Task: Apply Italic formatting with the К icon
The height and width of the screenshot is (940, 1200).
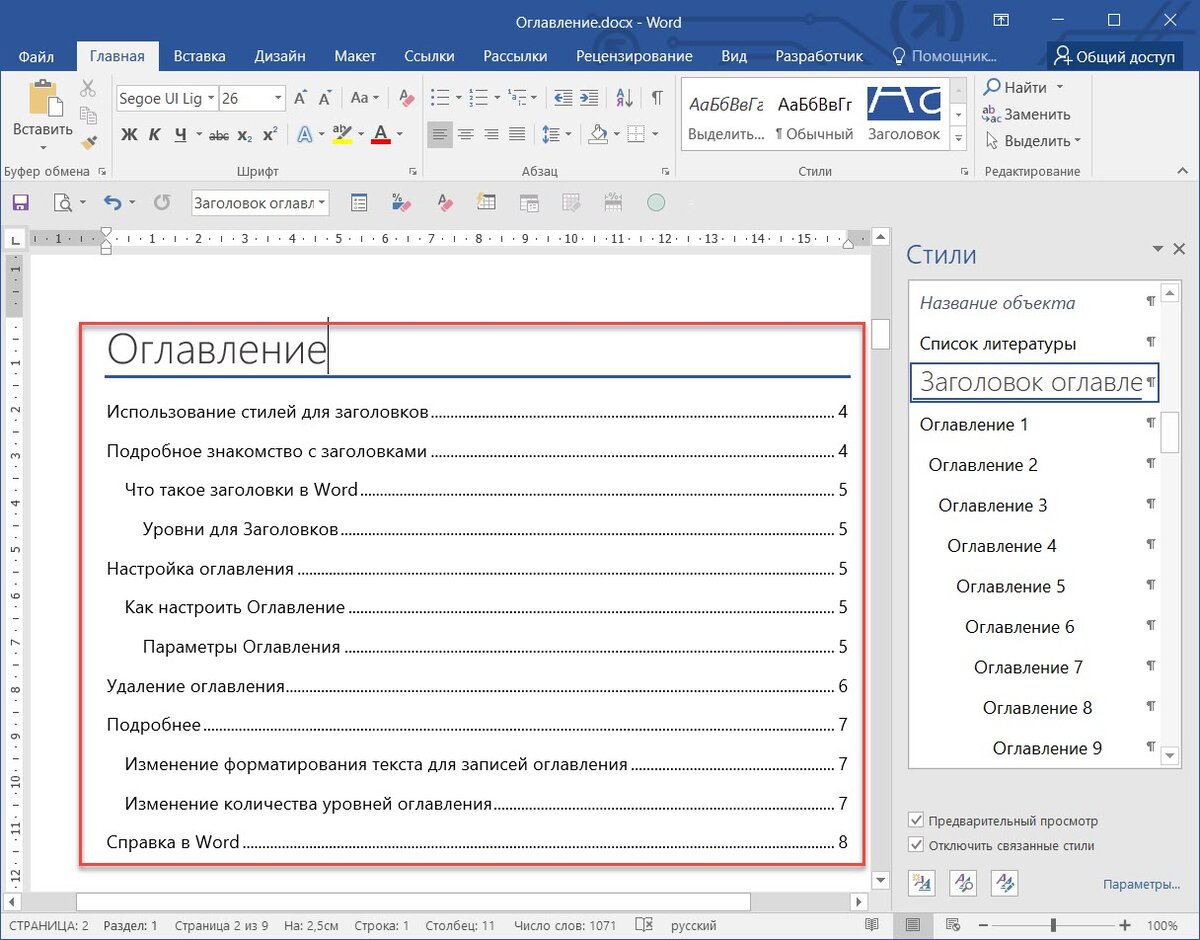Action: pyautogui.click(x=155, y=135)
